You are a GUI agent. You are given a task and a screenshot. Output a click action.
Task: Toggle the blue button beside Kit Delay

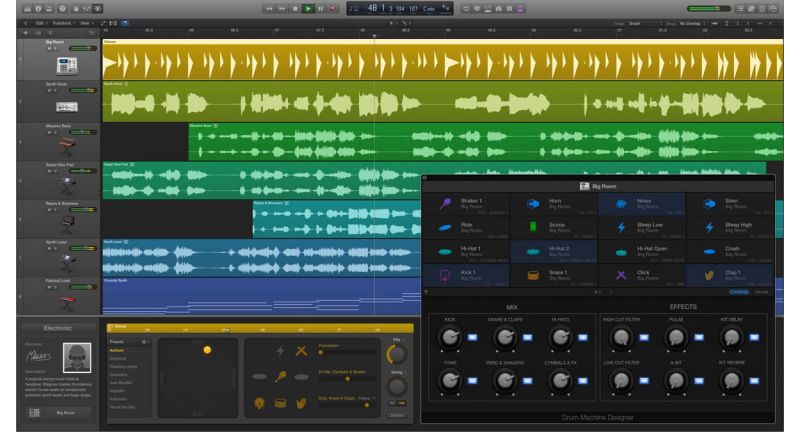[754, 337]
